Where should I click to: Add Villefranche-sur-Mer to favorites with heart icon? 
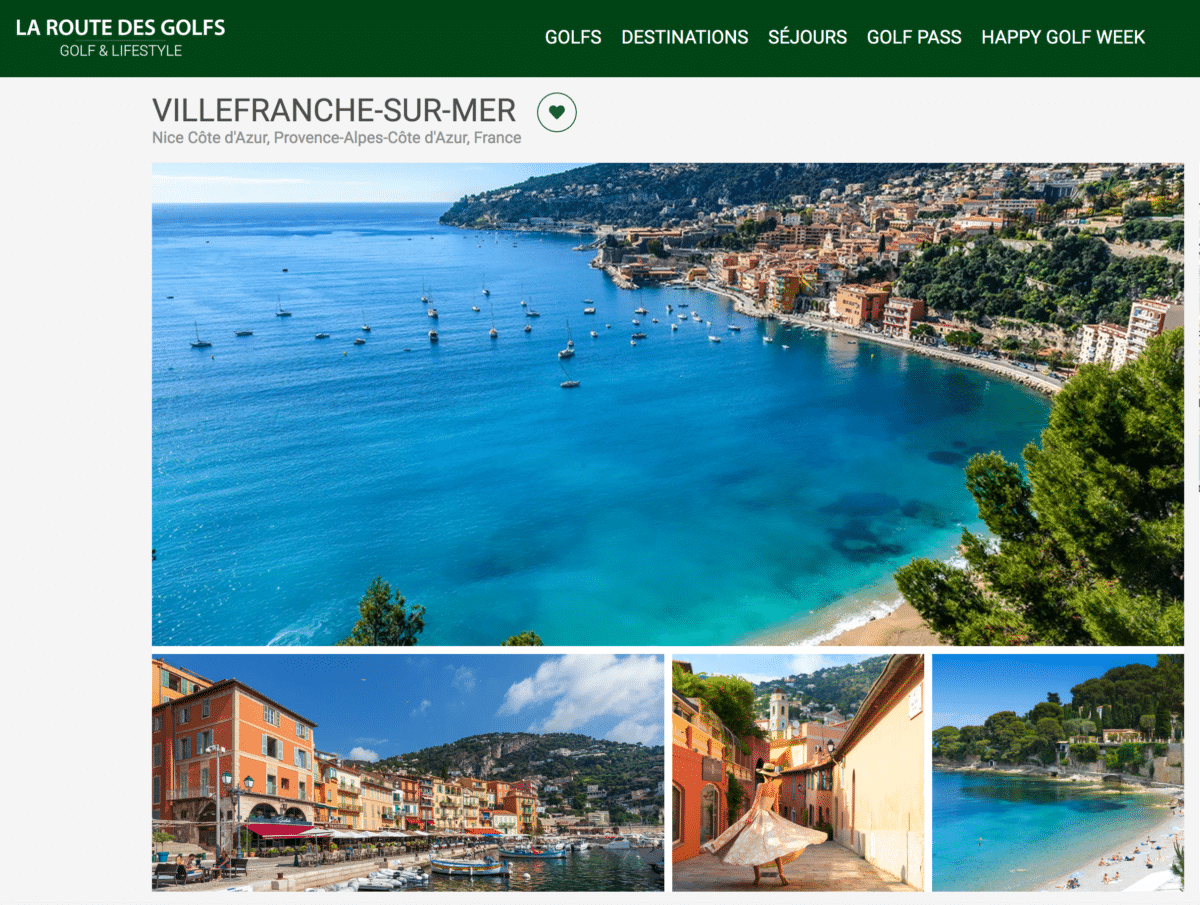557,112
